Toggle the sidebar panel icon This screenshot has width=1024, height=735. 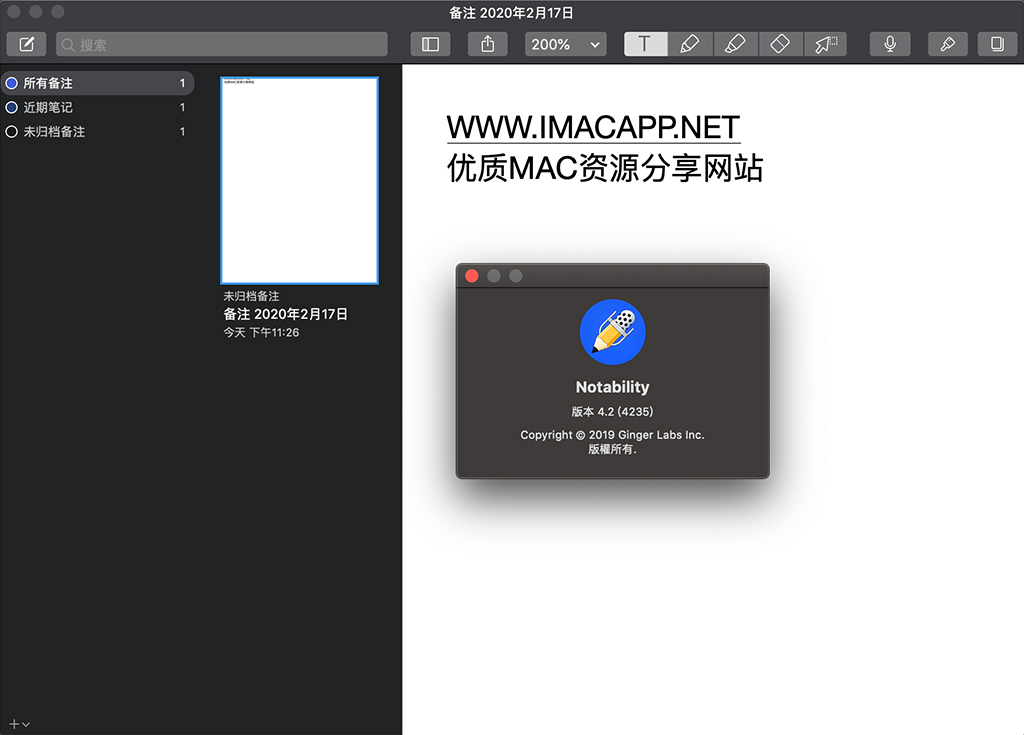pyautogui.click(x=430, y=44)
